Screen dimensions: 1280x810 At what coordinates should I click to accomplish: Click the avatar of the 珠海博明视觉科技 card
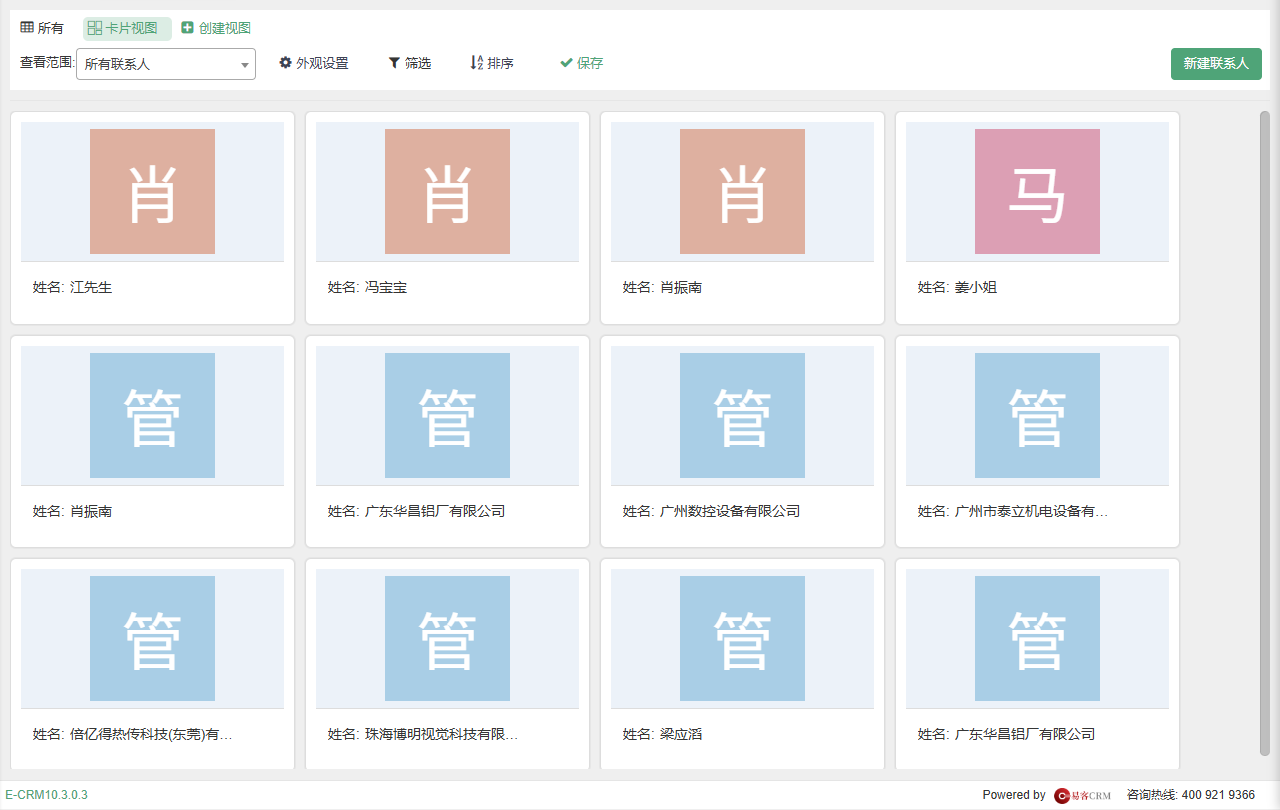coord(447,638)
